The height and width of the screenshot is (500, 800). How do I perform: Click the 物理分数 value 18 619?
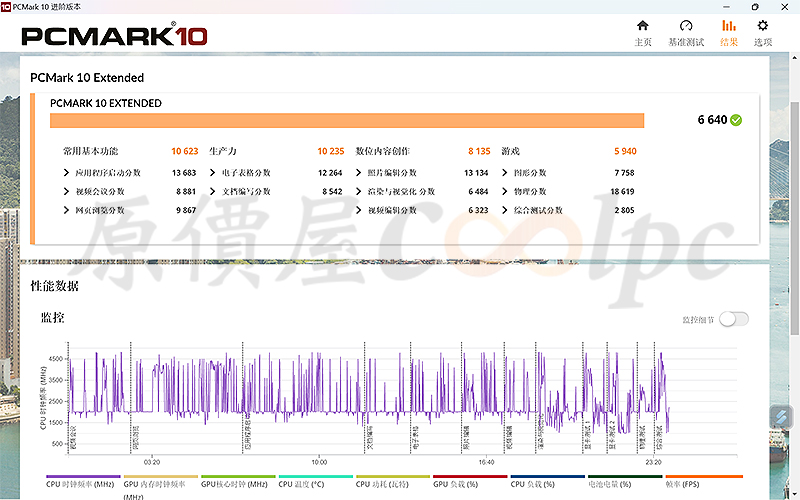622,191
